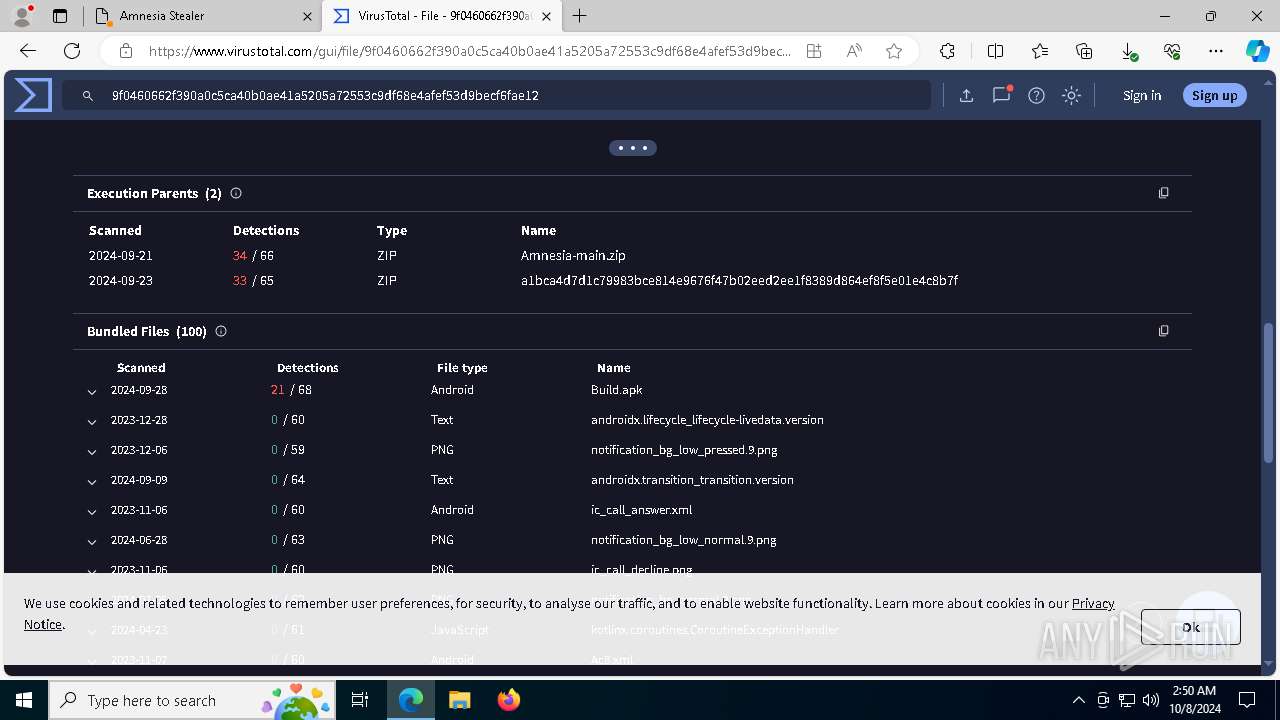
Task: Launch Firefox from the taskbar
Action: click(x=509, y=700)
